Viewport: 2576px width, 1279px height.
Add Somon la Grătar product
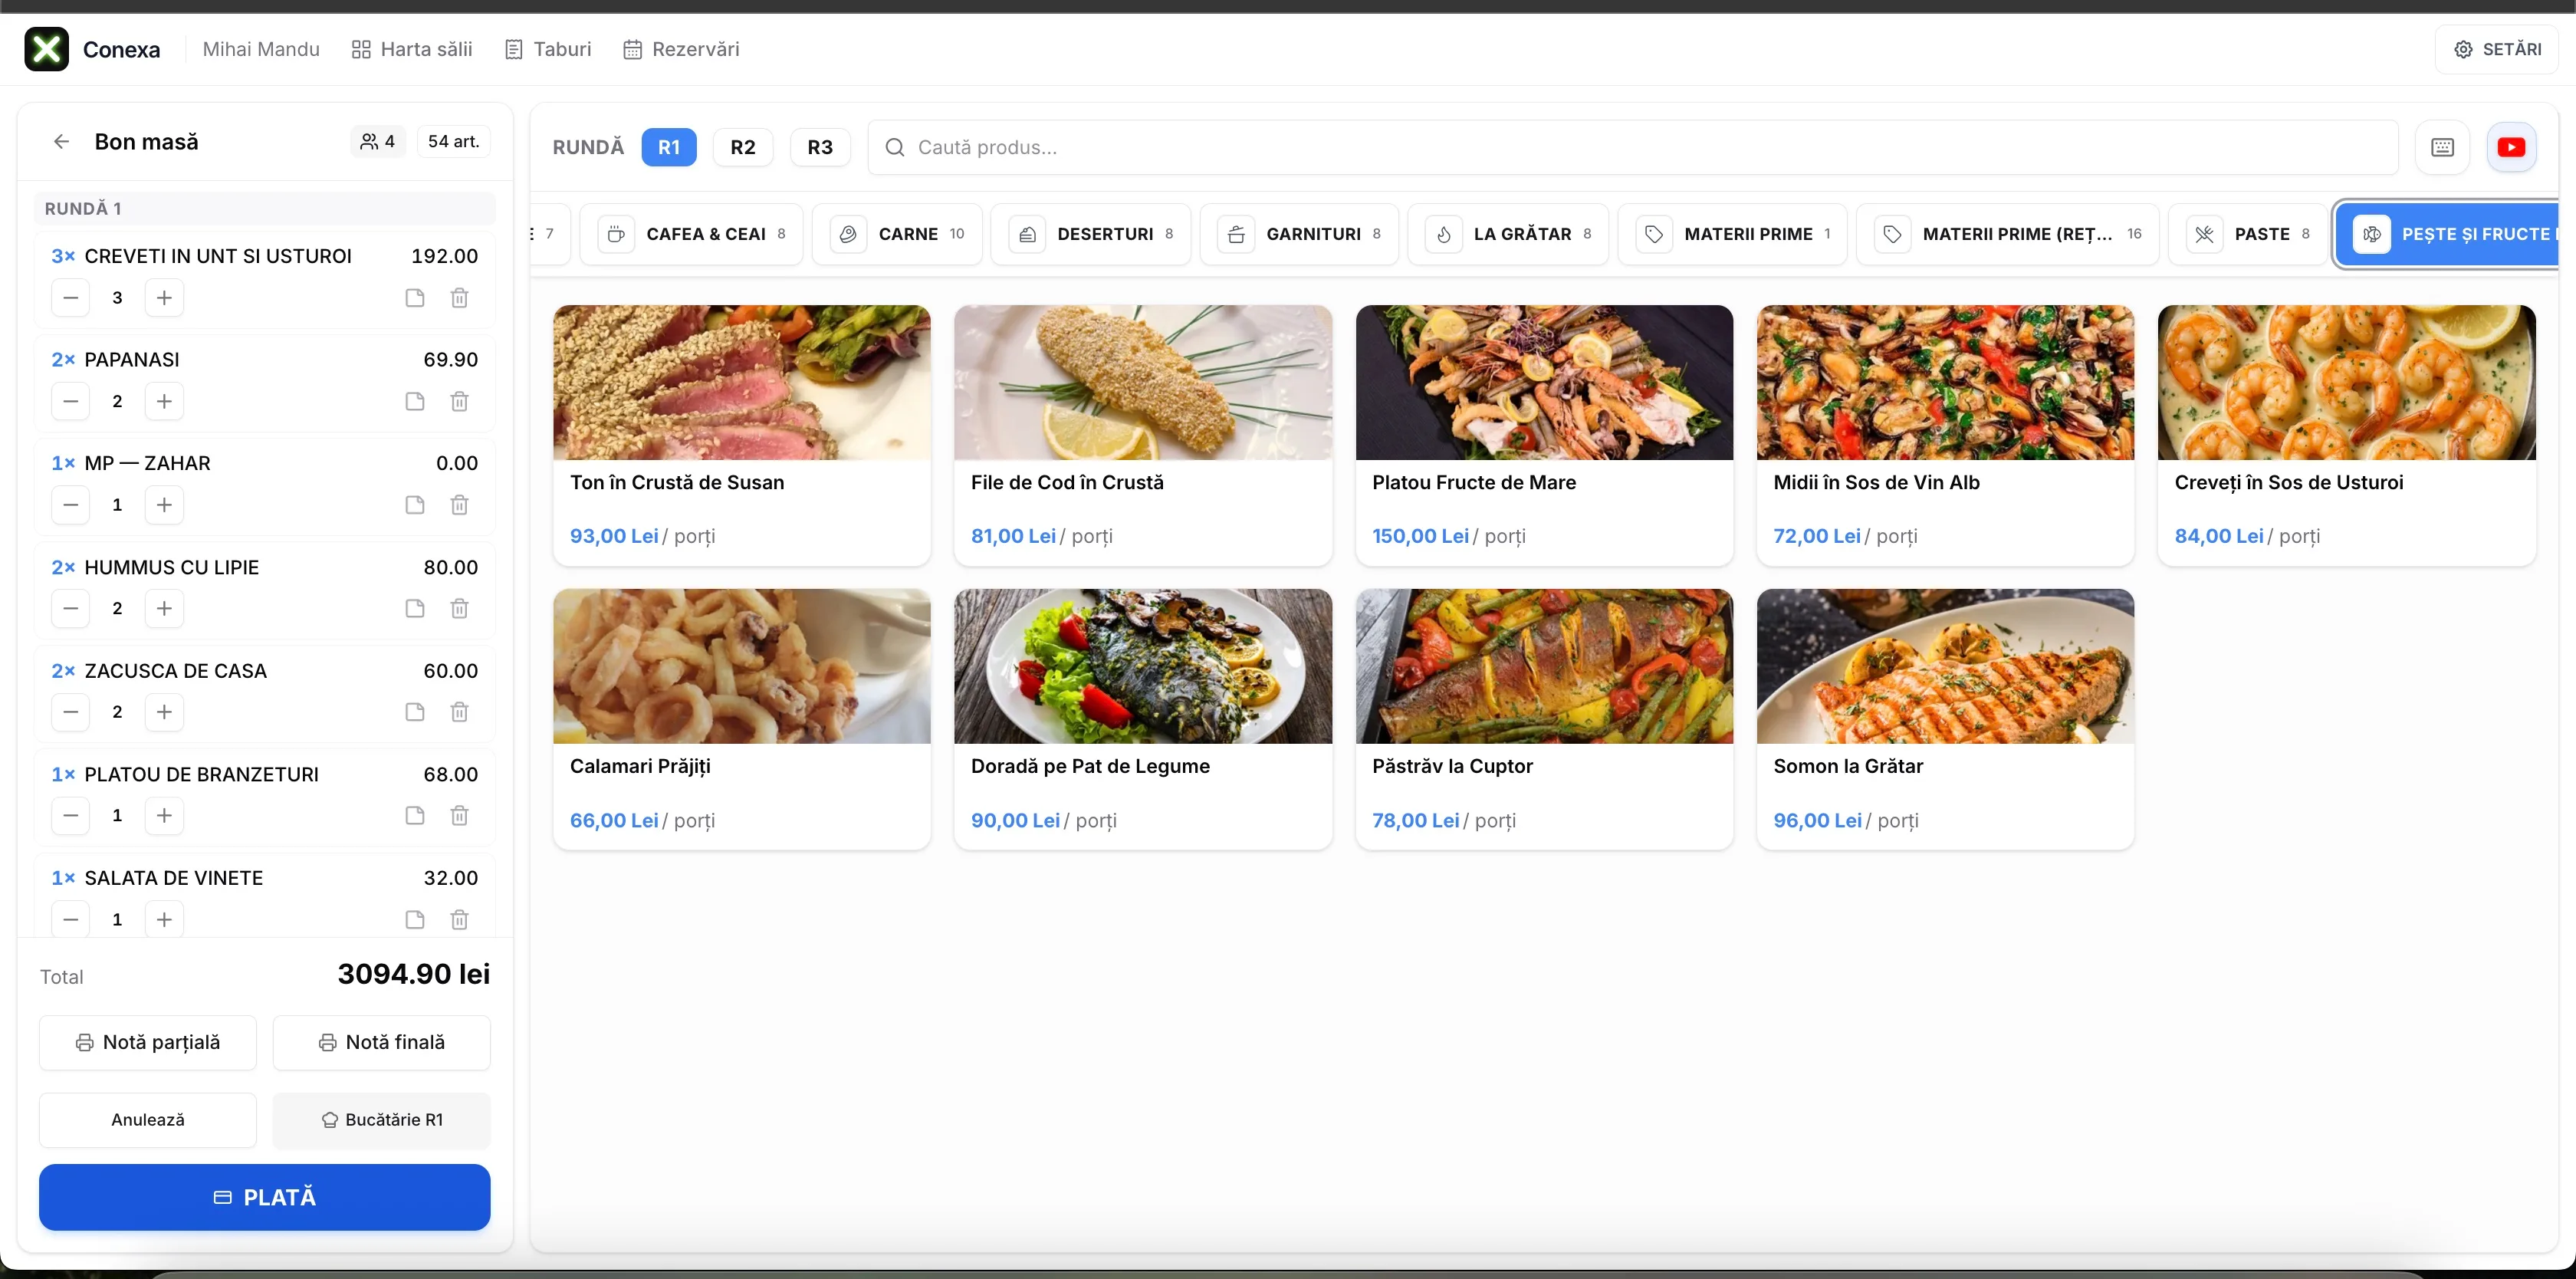[1945, 719]
